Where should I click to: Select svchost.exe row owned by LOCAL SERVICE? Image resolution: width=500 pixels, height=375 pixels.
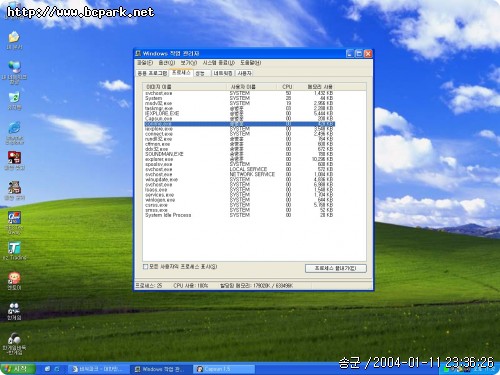239,169
